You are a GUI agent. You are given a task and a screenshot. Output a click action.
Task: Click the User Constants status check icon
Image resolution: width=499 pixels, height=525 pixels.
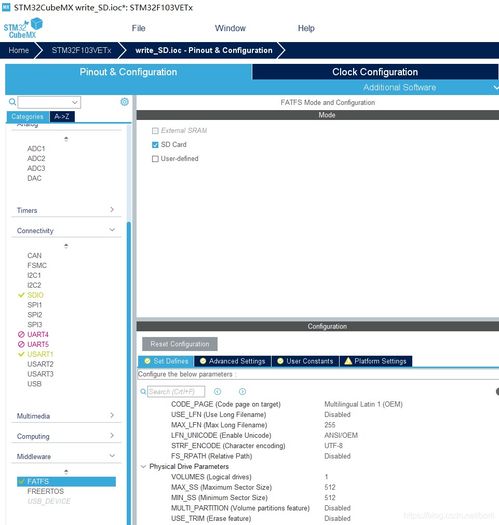(281, 361)
